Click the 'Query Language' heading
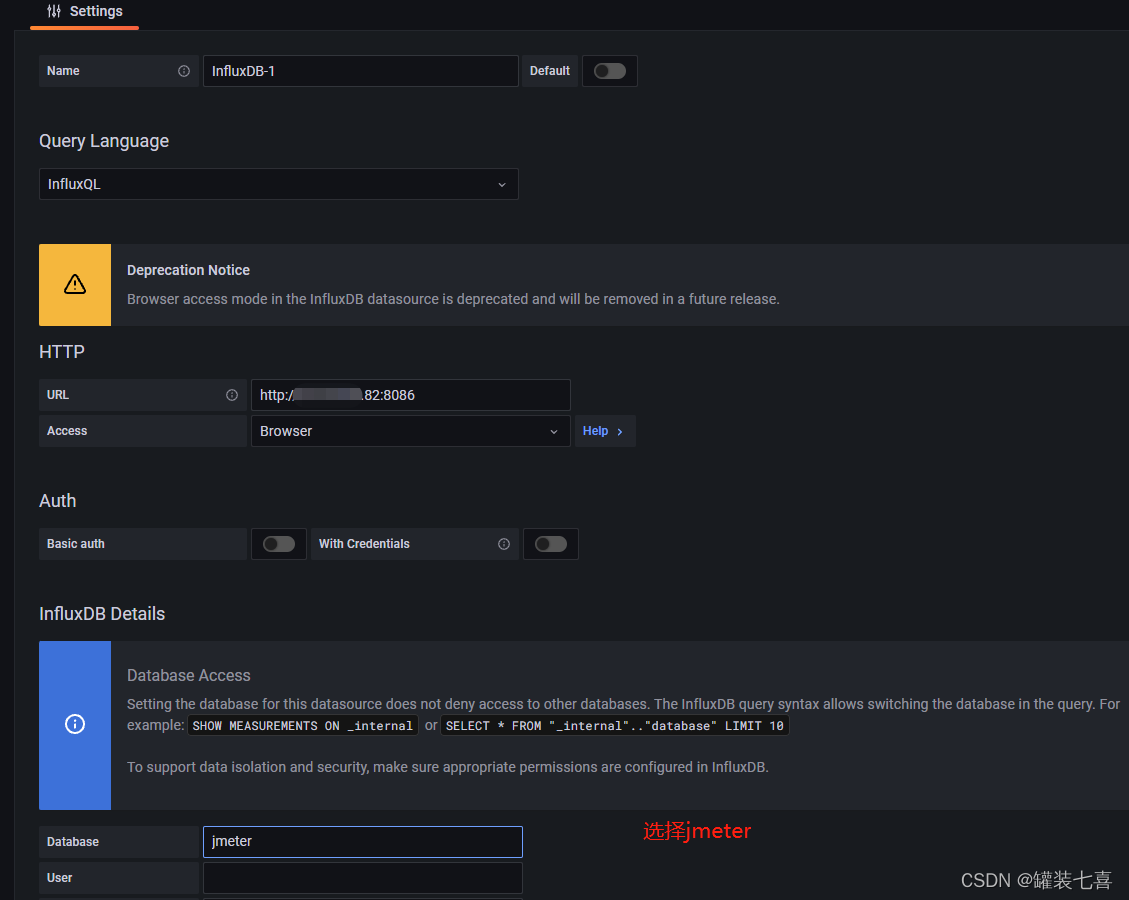This screenshot has height=900, width=1129. click(104, 141)
